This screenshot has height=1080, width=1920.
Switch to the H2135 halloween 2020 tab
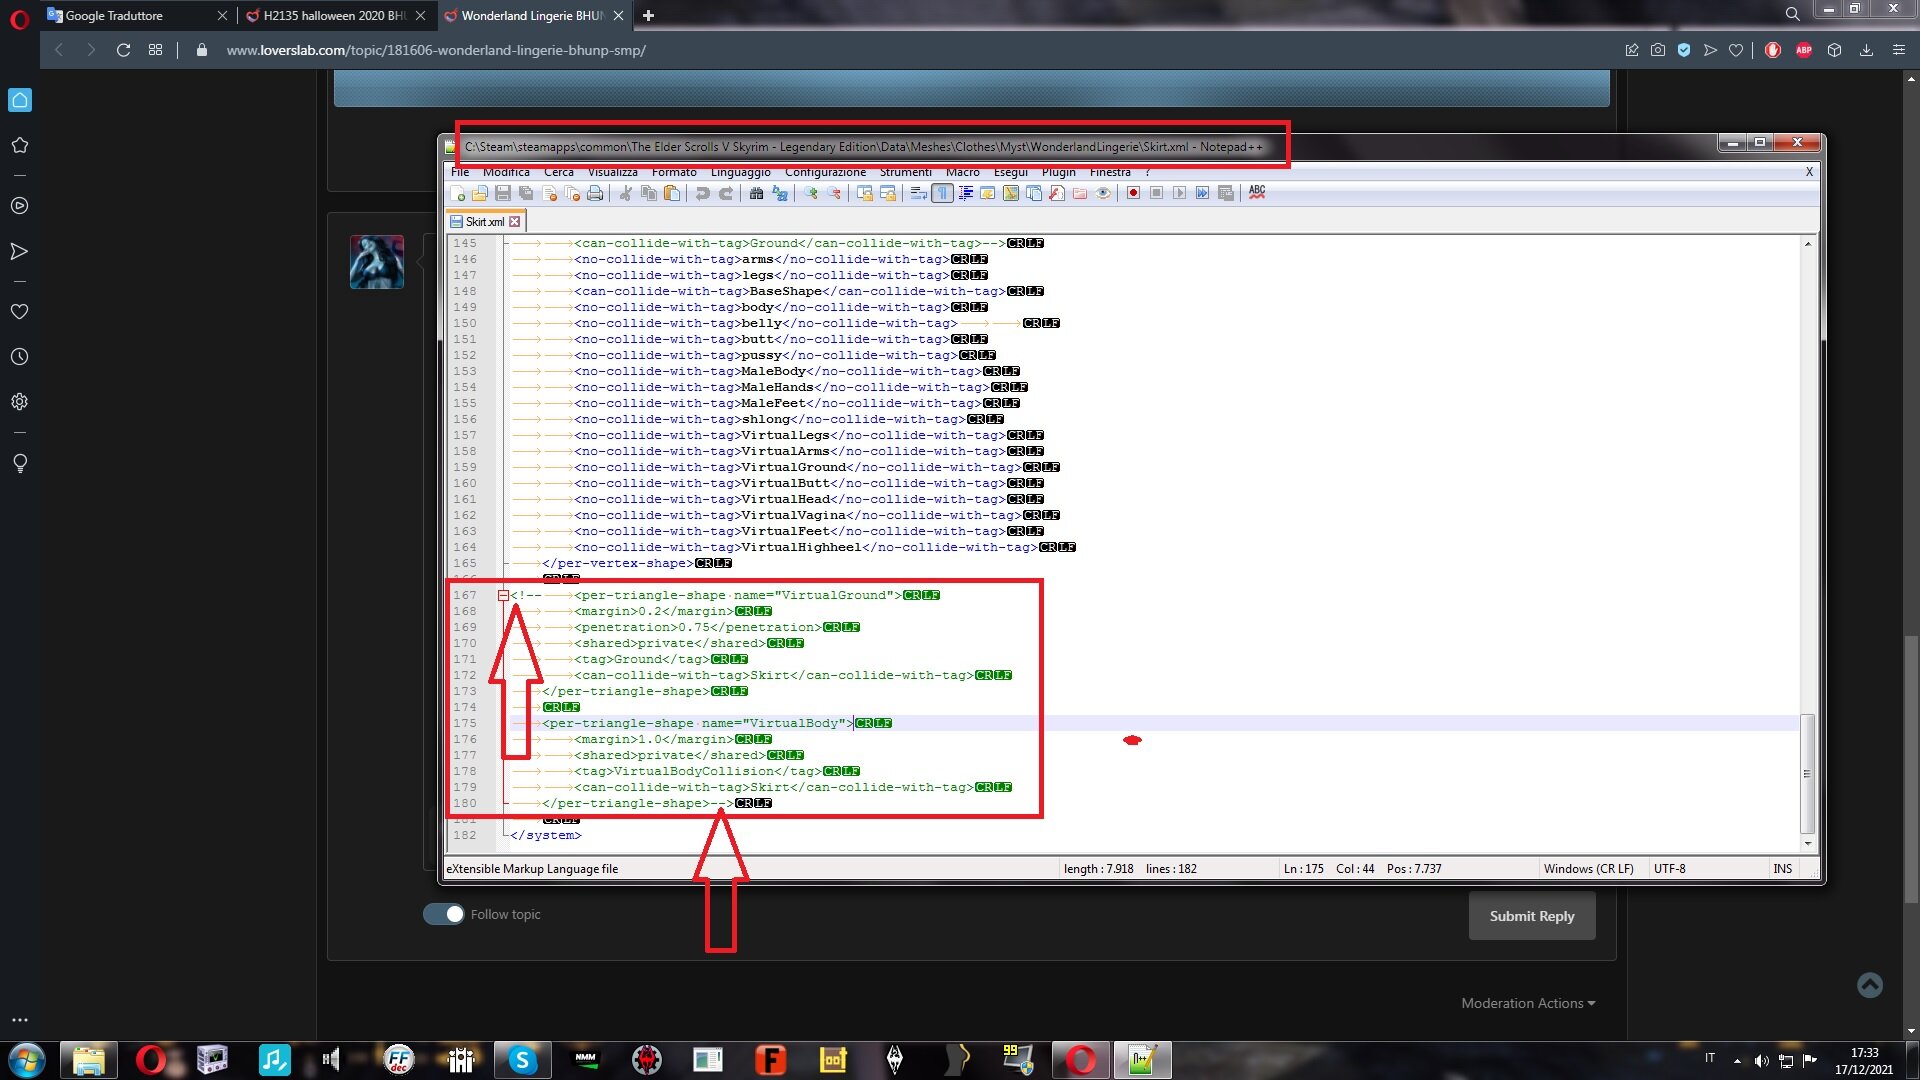[x=334, y=15]
